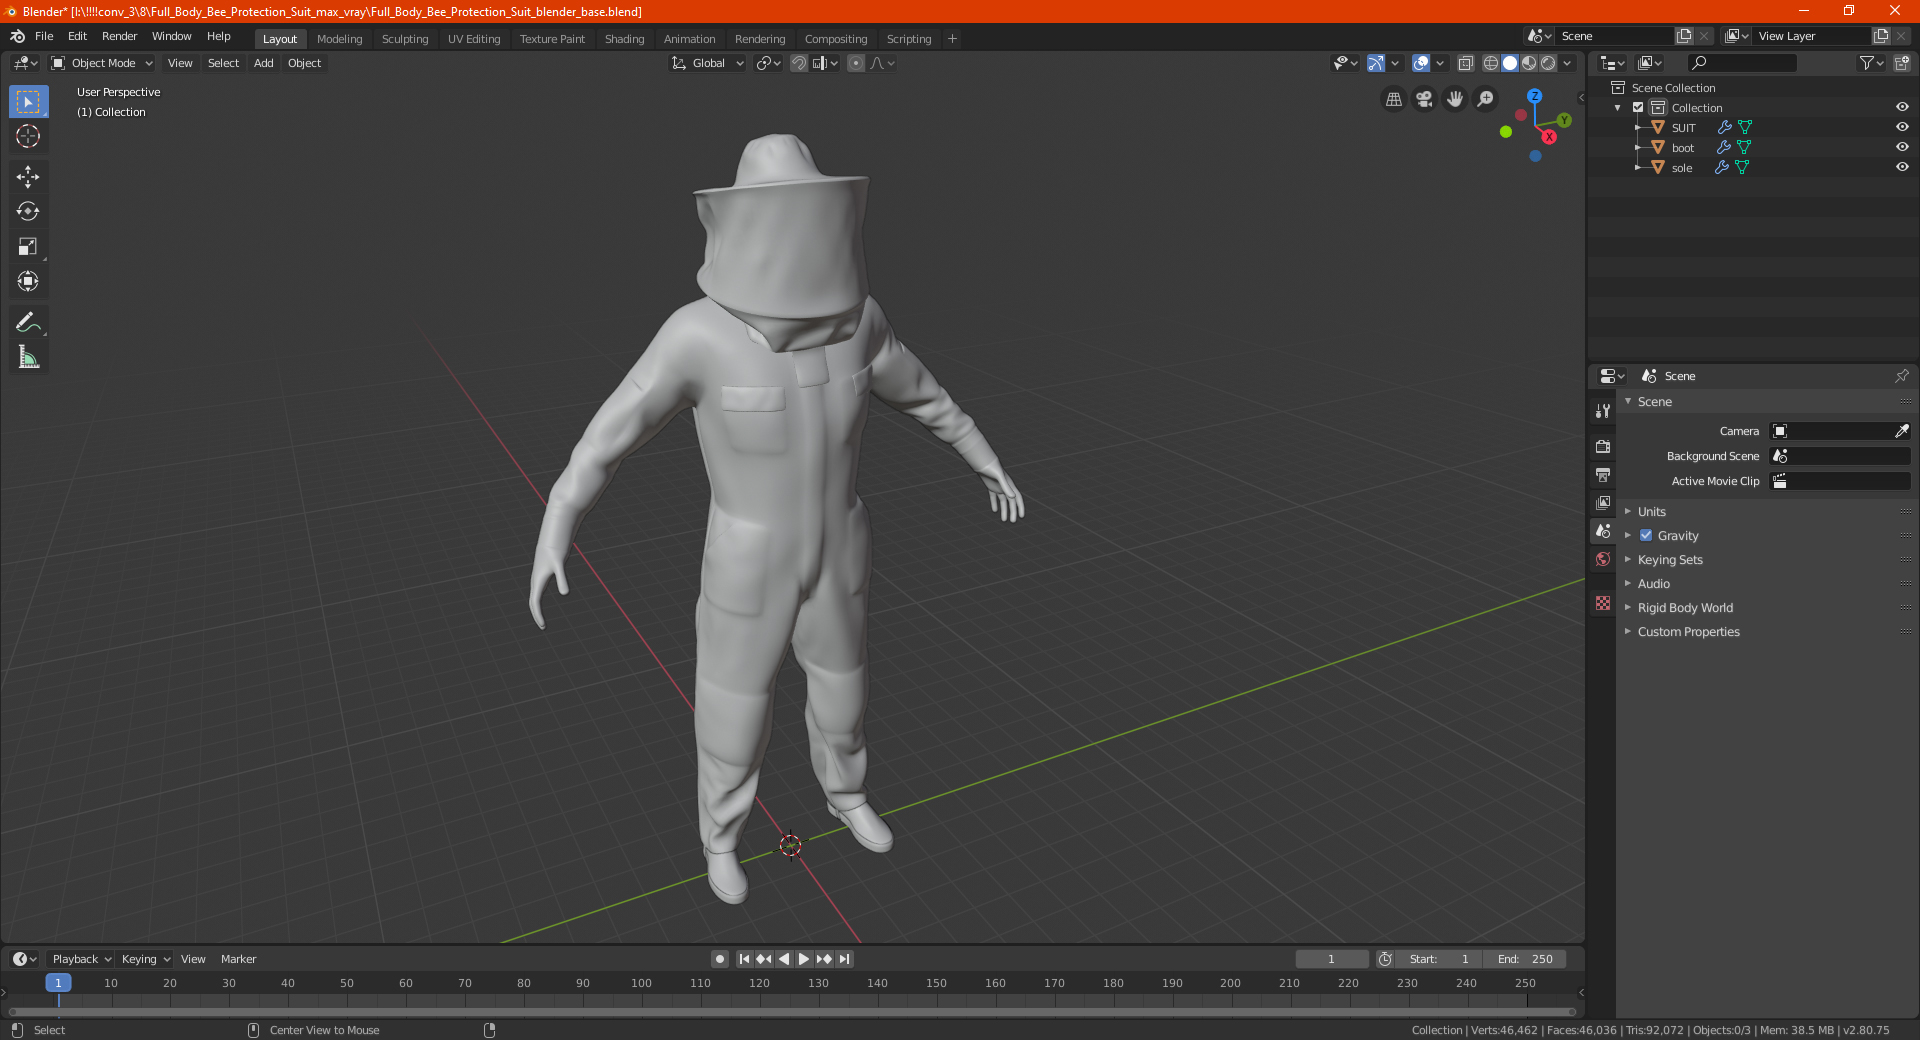Screen dimensions: 1920x1040
Task: Jump to the timeline end frame
Action: click(845, 959)
